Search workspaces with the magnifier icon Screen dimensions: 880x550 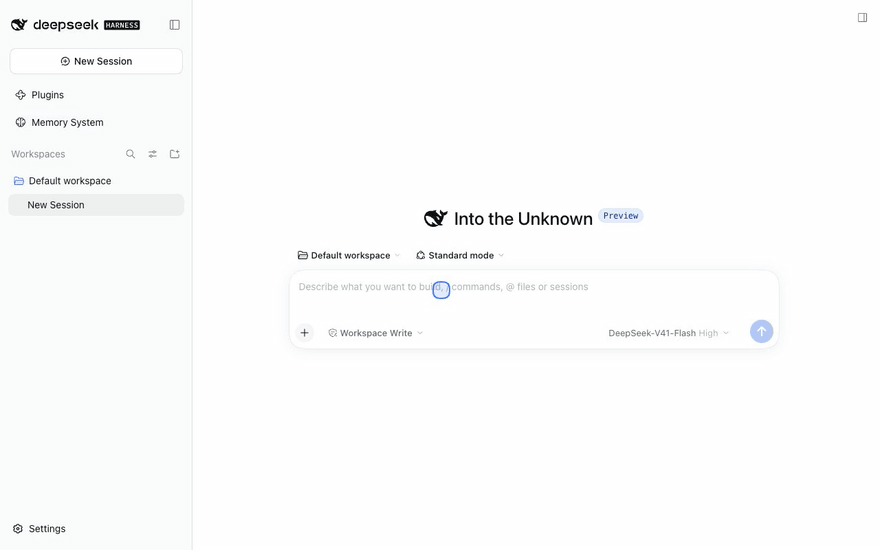130,154
